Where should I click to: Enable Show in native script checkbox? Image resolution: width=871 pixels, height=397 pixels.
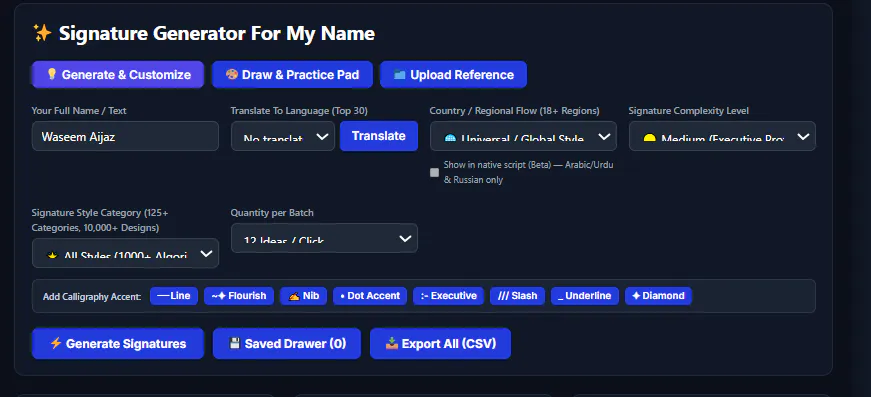[434, 173]
